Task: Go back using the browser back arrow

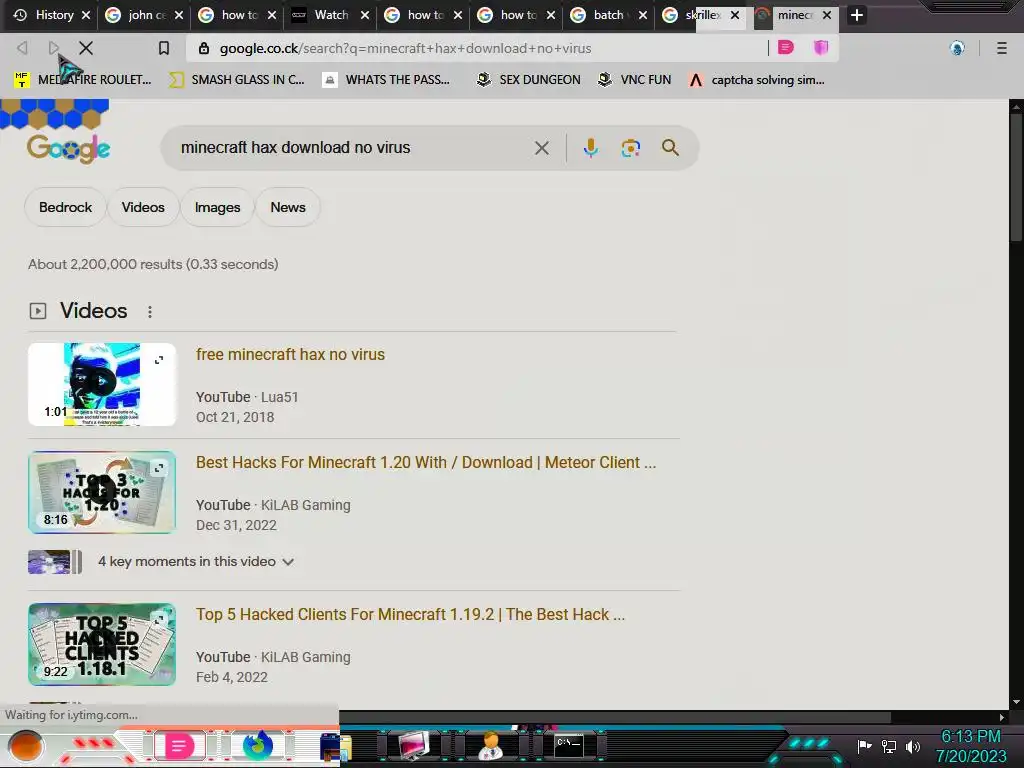Action: (x=22, y=48)
